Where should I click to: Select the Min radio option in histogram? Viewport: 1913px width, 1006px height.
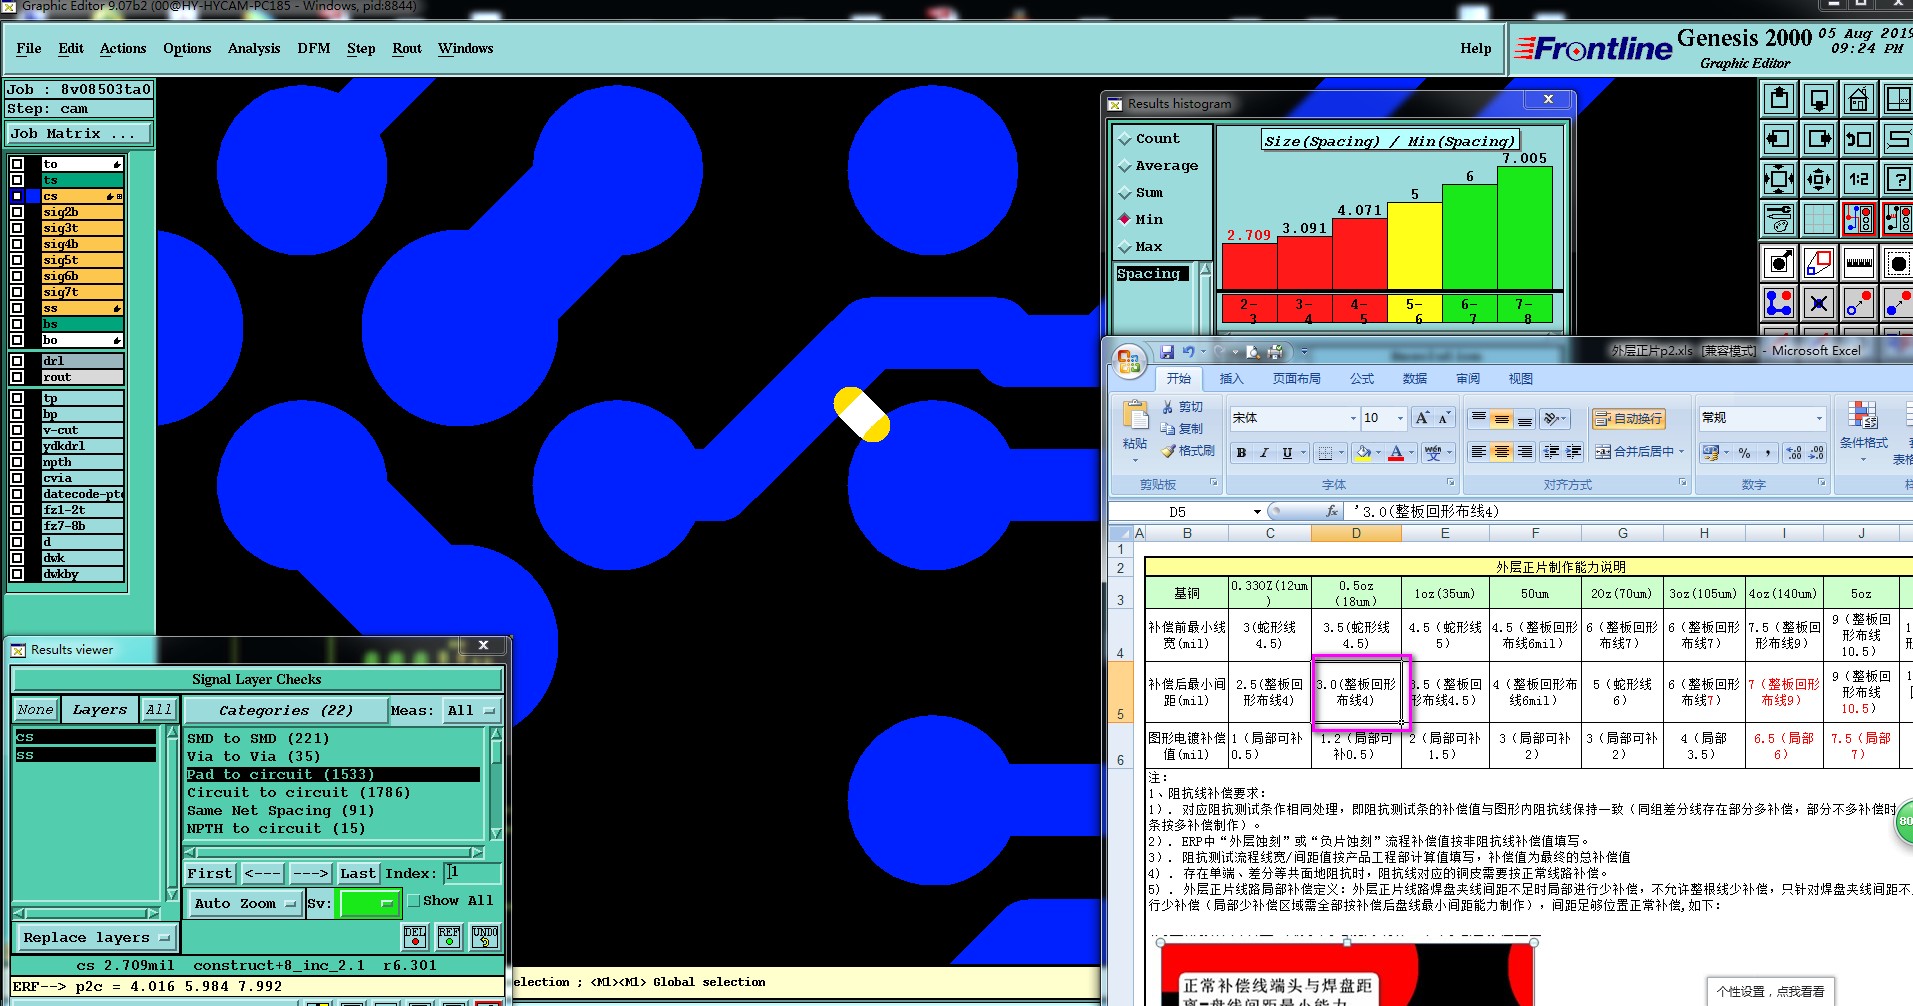[1125, 219]
